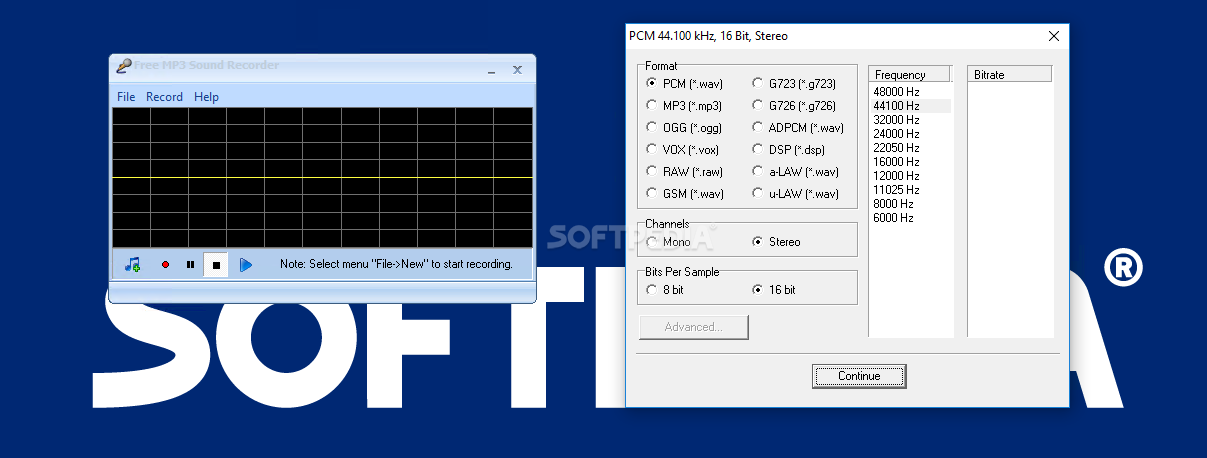1207x458 pixels.
Task: Select the DSP (*.dsp) format
Action: pyautogui.click(x=790, y=150)
